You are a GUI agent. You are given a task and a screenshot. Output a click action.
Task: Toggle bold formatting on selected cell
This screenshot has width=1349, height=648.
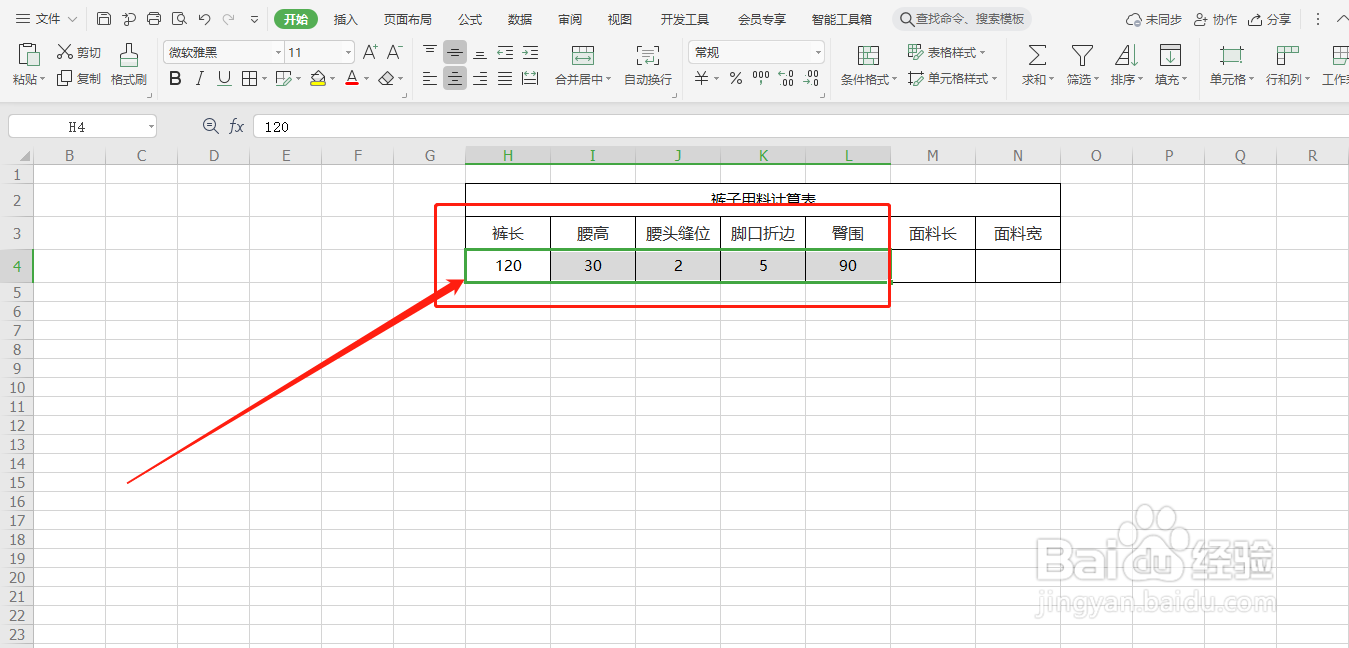175,78
